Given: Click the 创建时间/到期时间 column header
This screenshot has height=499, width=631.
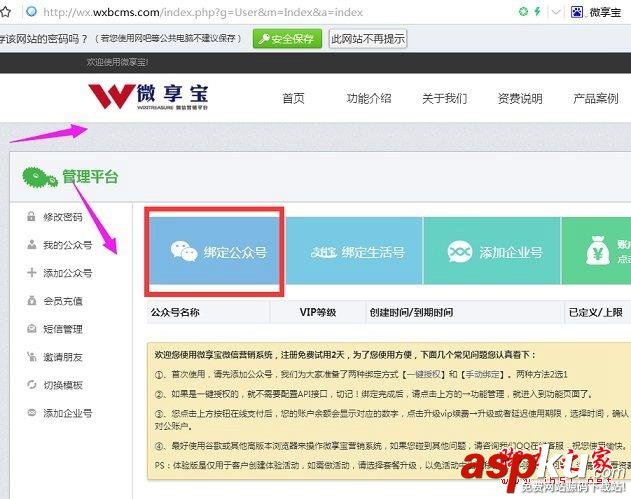Looking at the screenshot, I should 411,312.
